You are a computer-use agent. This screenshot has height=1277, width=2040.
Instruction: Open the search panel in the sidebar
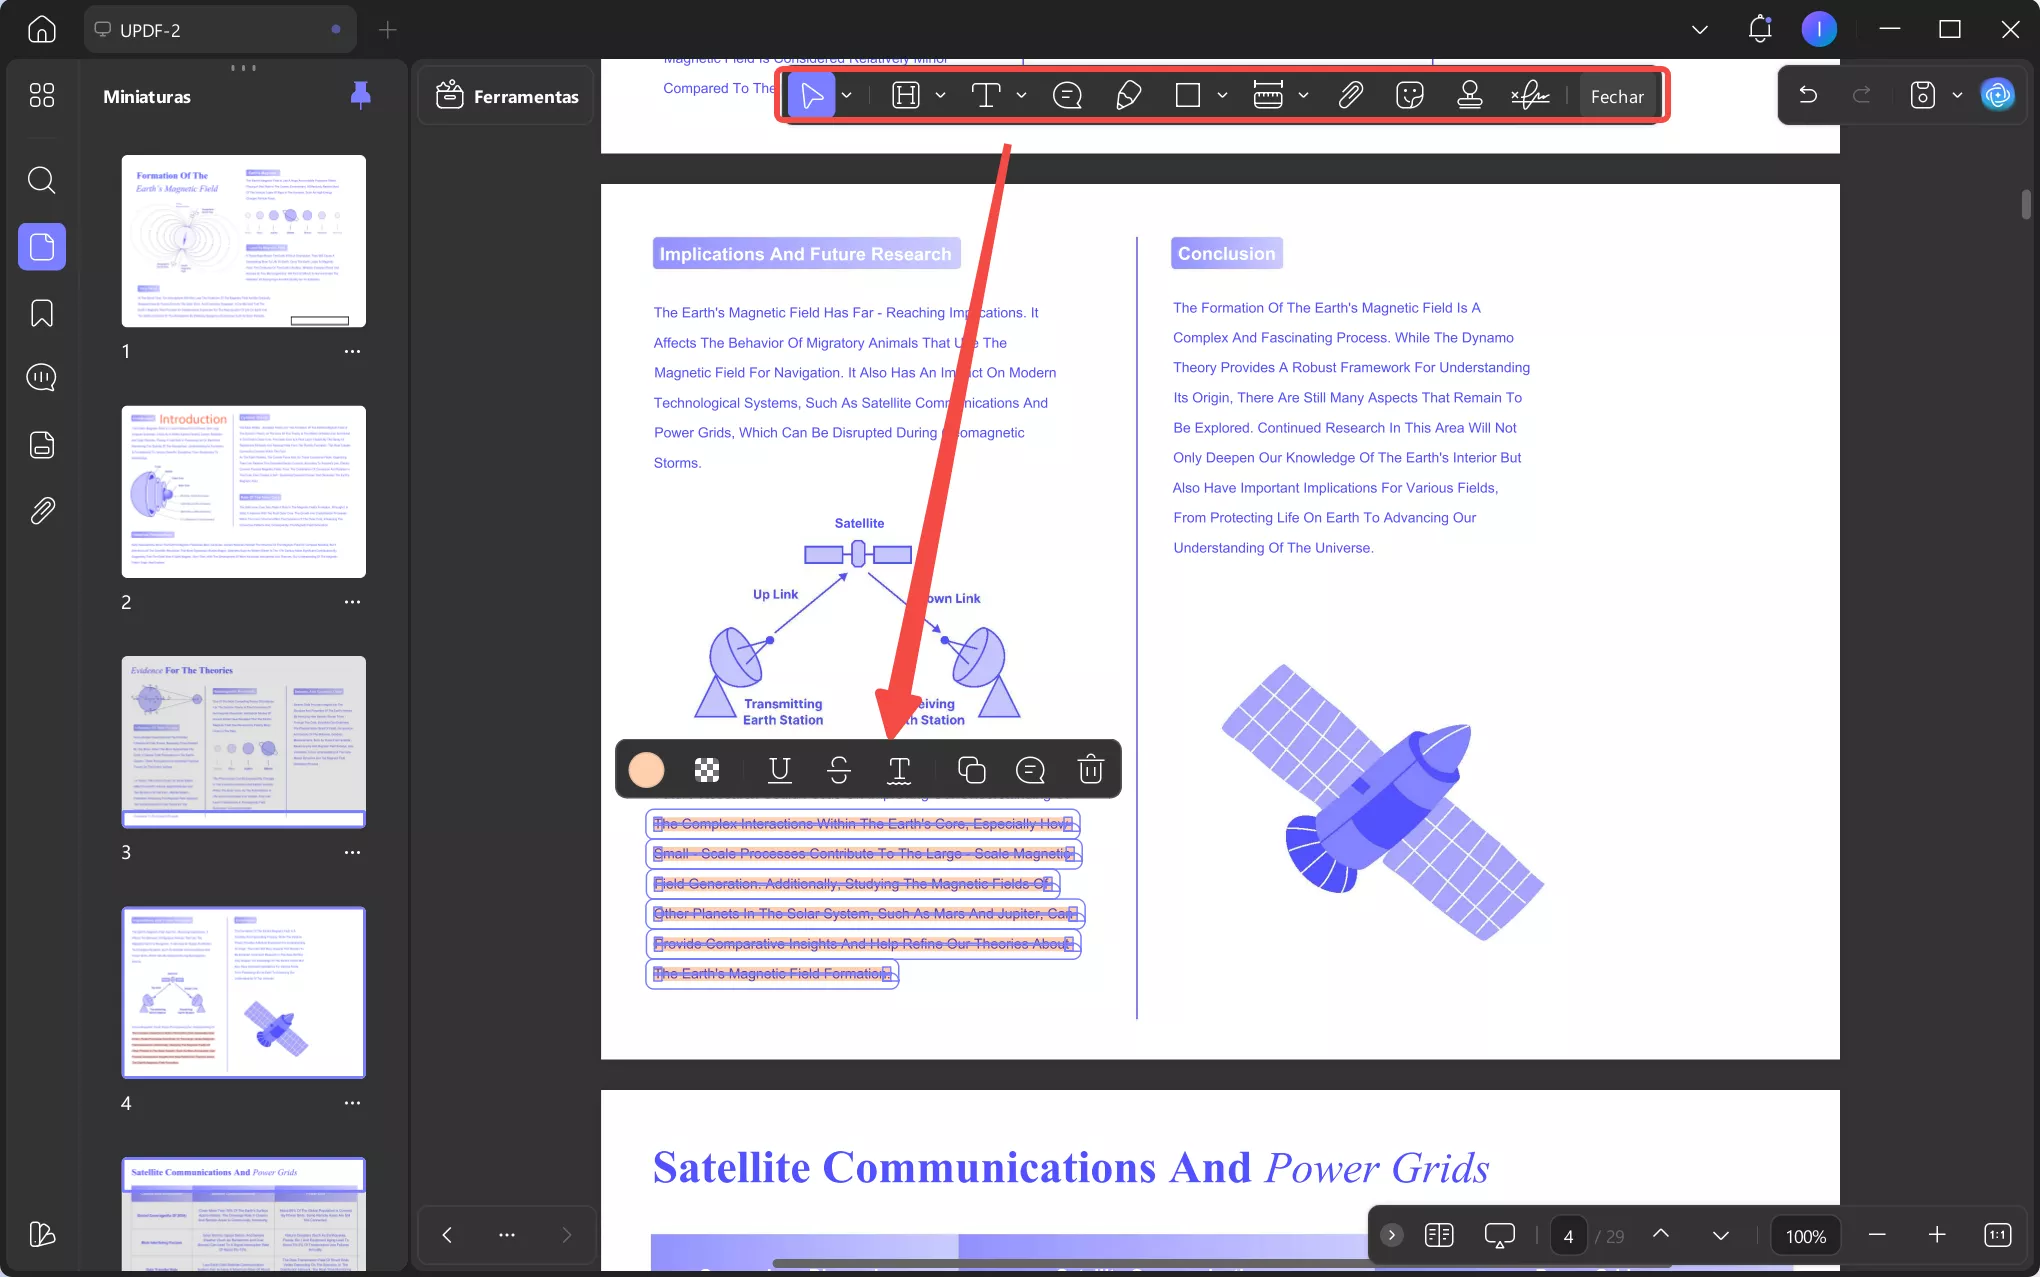pos(41,180)
